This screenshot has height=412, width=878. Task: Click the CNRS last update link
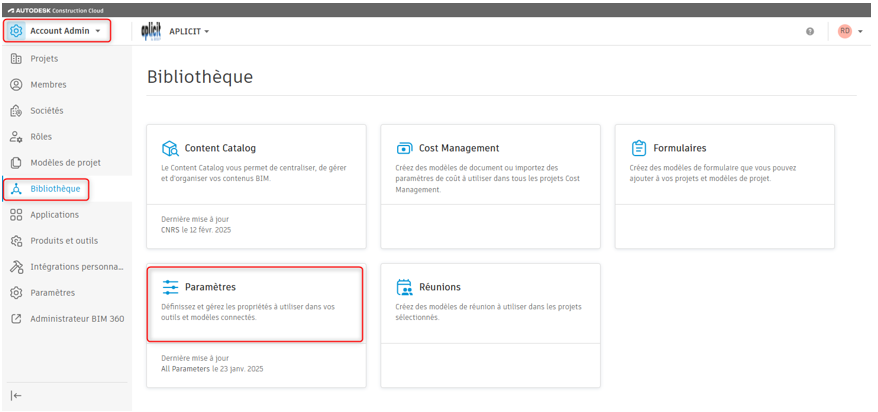click(x=172, y=228)
